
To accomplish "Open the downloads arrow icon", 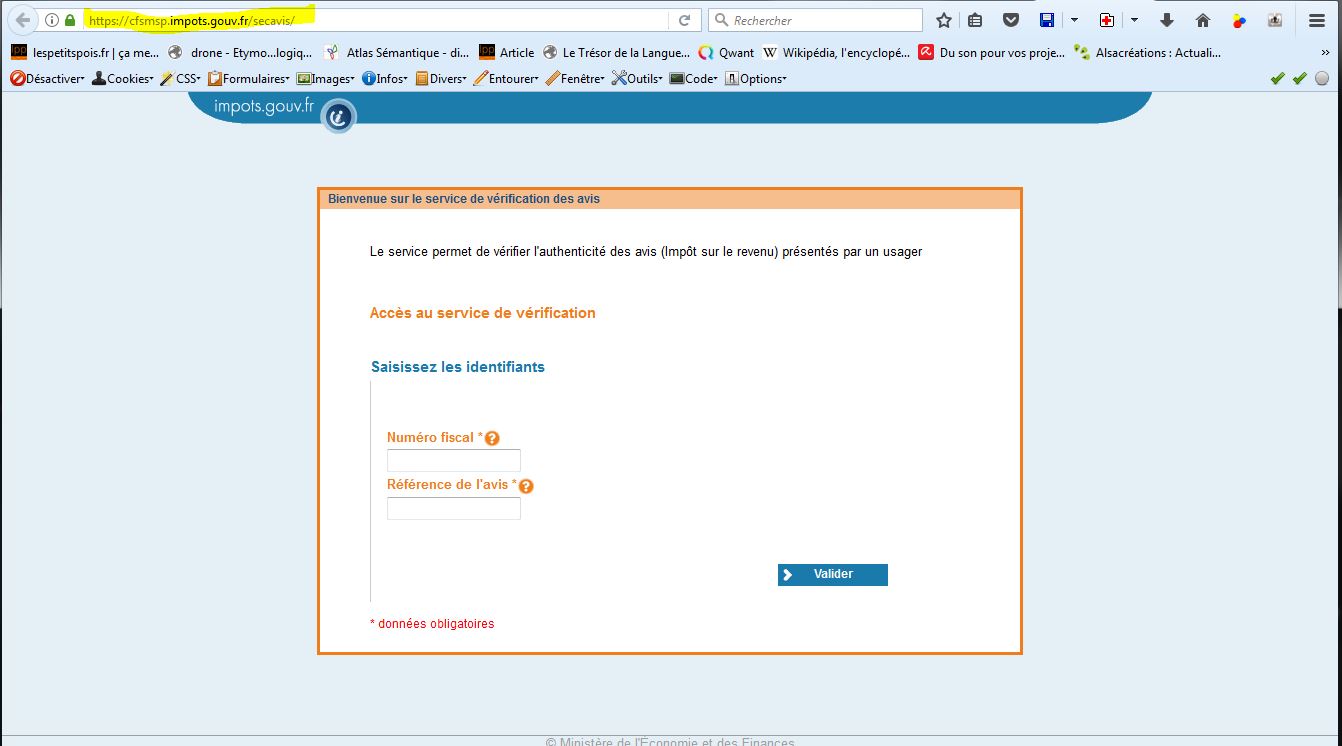I will [x=1166, y=20].
